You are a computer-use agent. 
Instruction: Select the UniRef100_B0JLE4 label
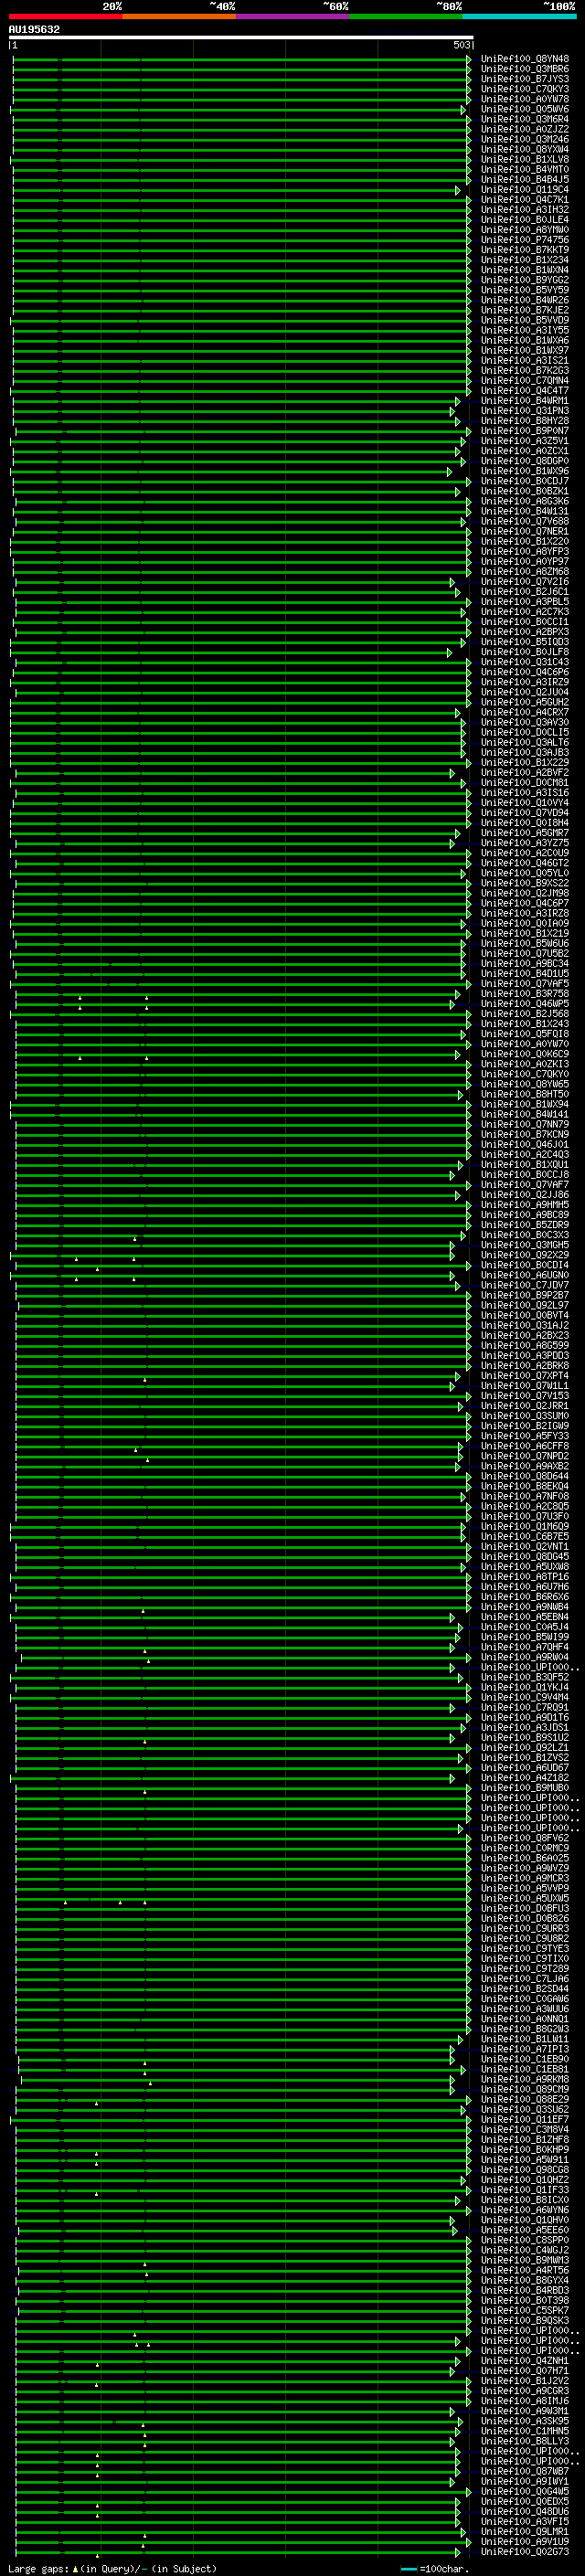click(525, 219)
